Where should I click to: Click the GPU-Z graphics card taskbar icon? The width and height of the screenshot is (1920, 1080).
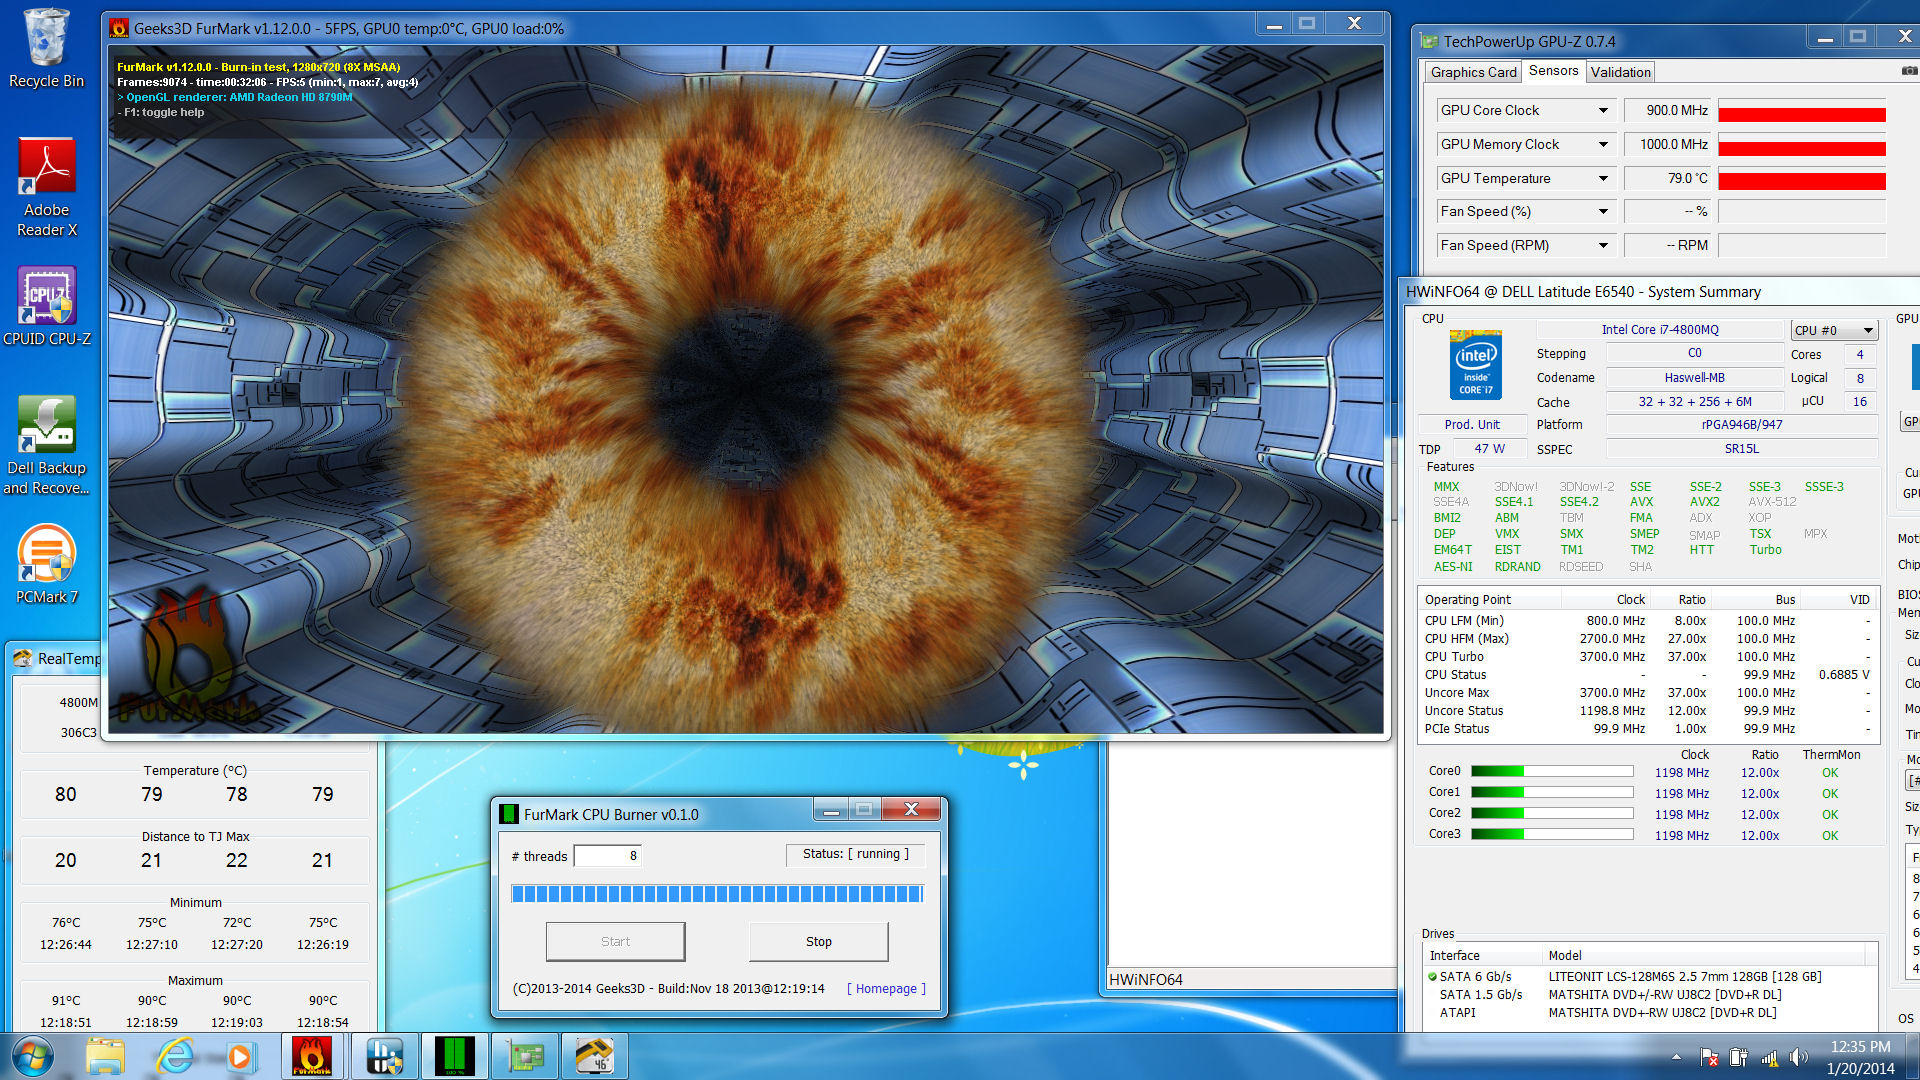(x=526, y=1056)
